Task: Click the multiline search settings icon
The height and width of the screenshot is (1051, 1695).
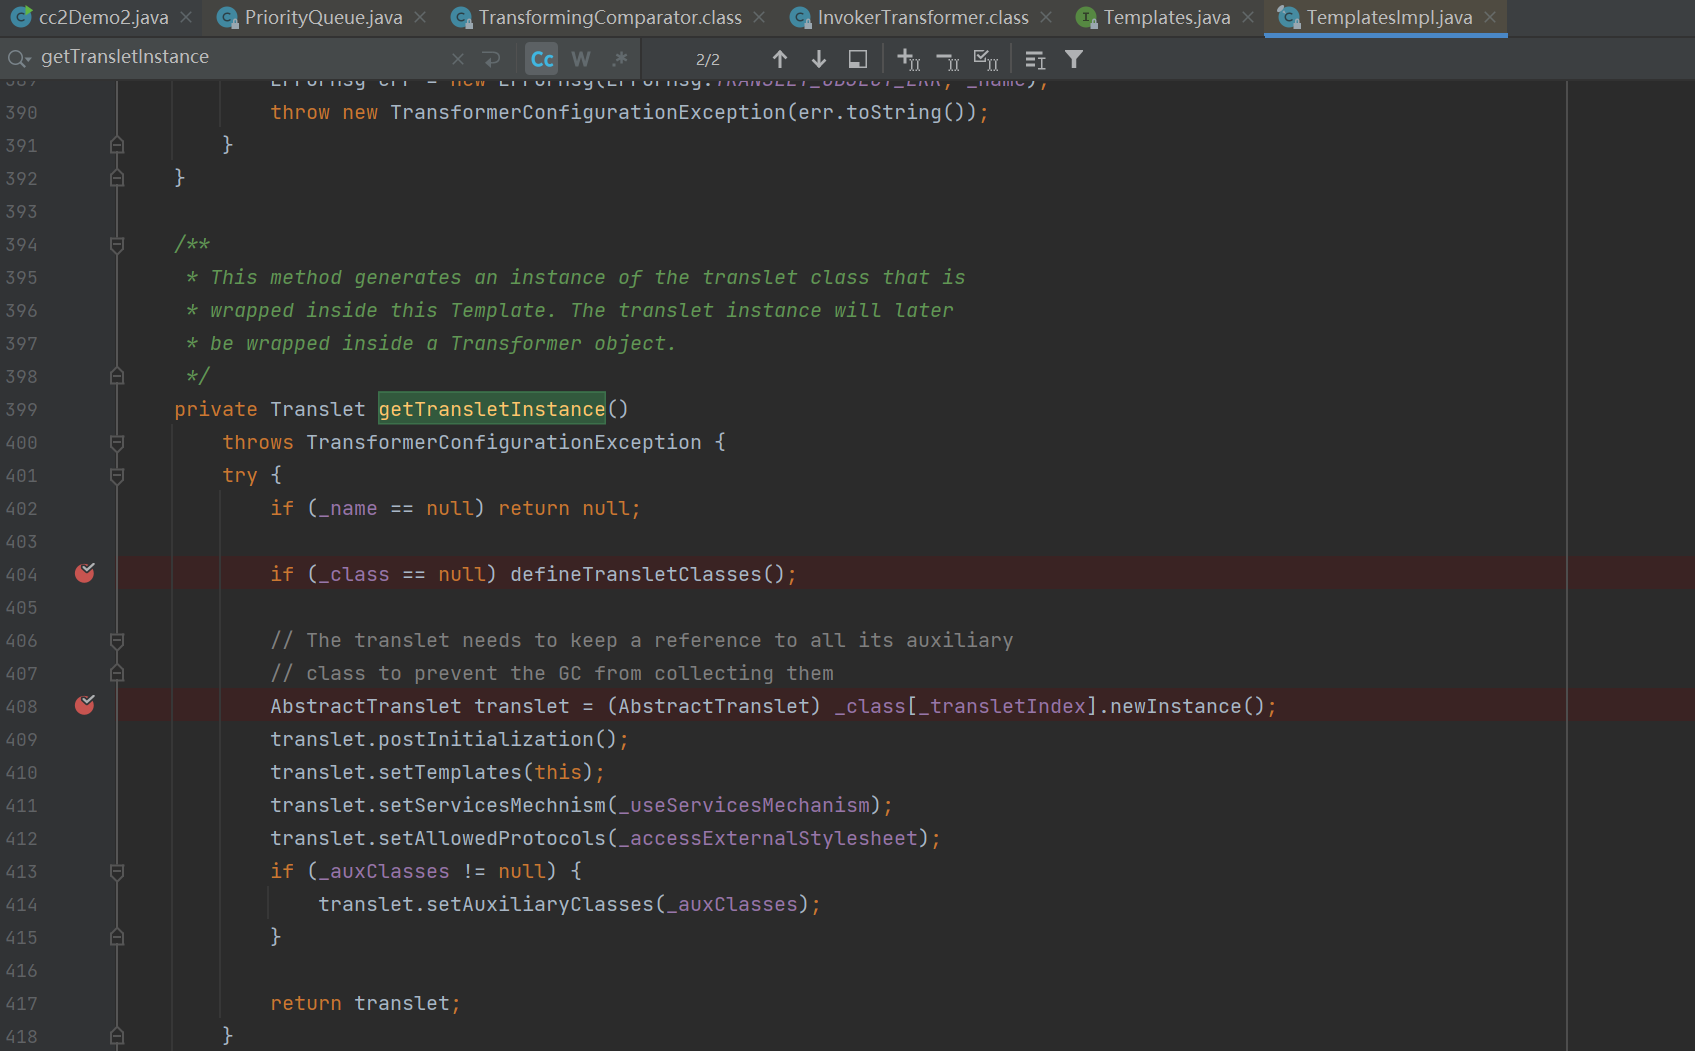Action: (x=1035, y=59)
